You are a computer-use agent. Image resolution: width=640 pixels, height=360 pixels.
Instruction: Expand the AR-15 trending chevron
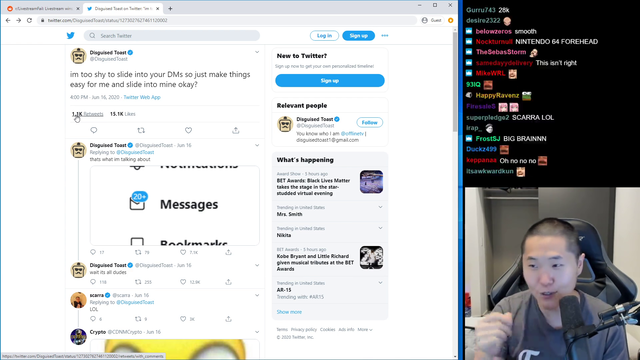point(380,282)
